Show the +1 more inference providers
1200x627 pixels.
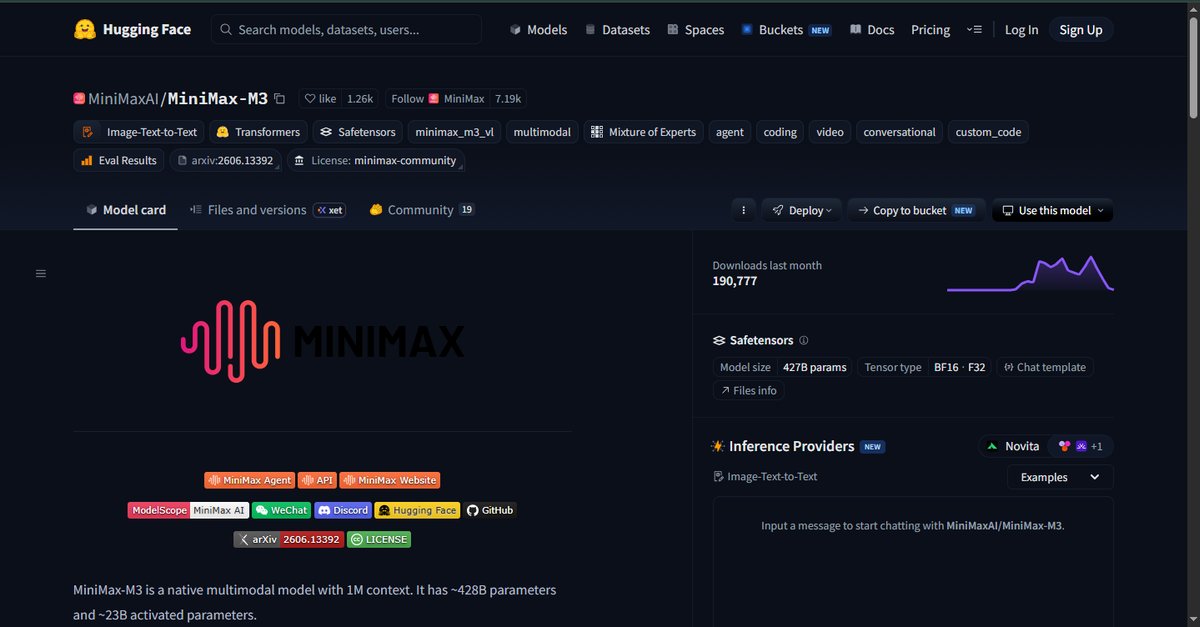(x=1081, y=446)
